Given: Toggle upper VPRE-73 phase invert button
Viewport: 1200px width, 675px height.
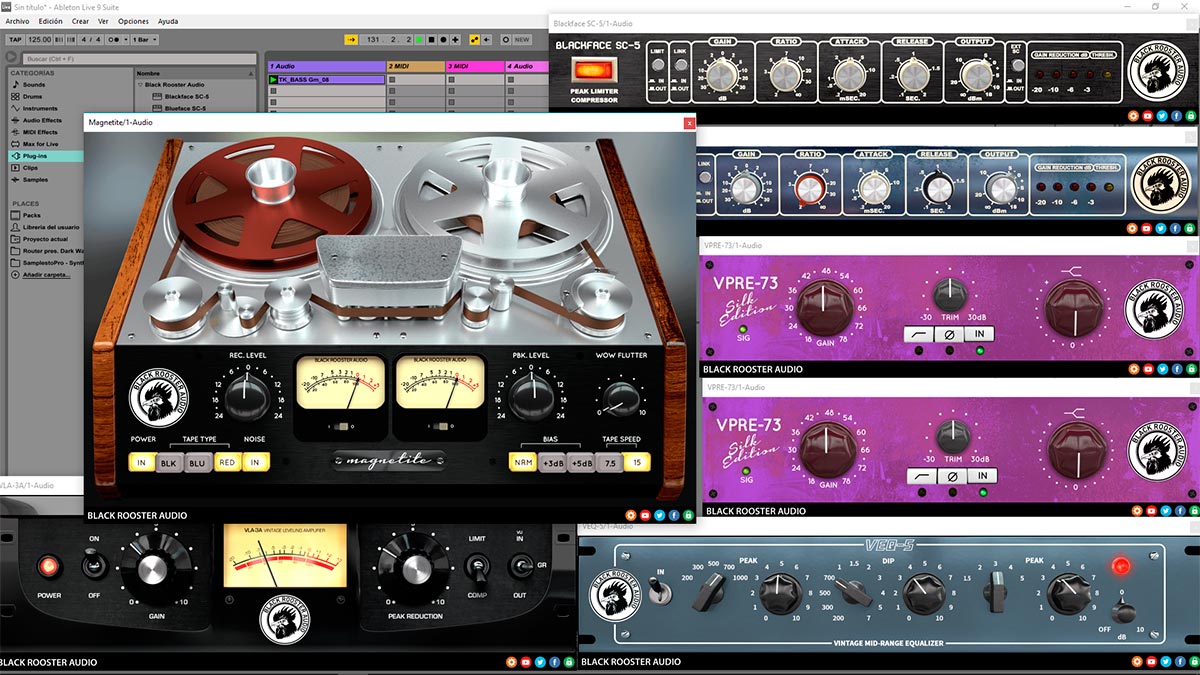Looking at the screenshot, I should click(950, 334).
